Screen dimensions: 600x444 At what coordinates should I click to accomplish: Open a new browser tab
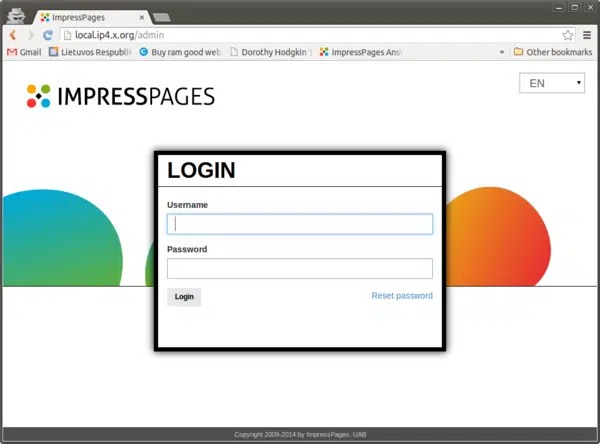[161, 18]
